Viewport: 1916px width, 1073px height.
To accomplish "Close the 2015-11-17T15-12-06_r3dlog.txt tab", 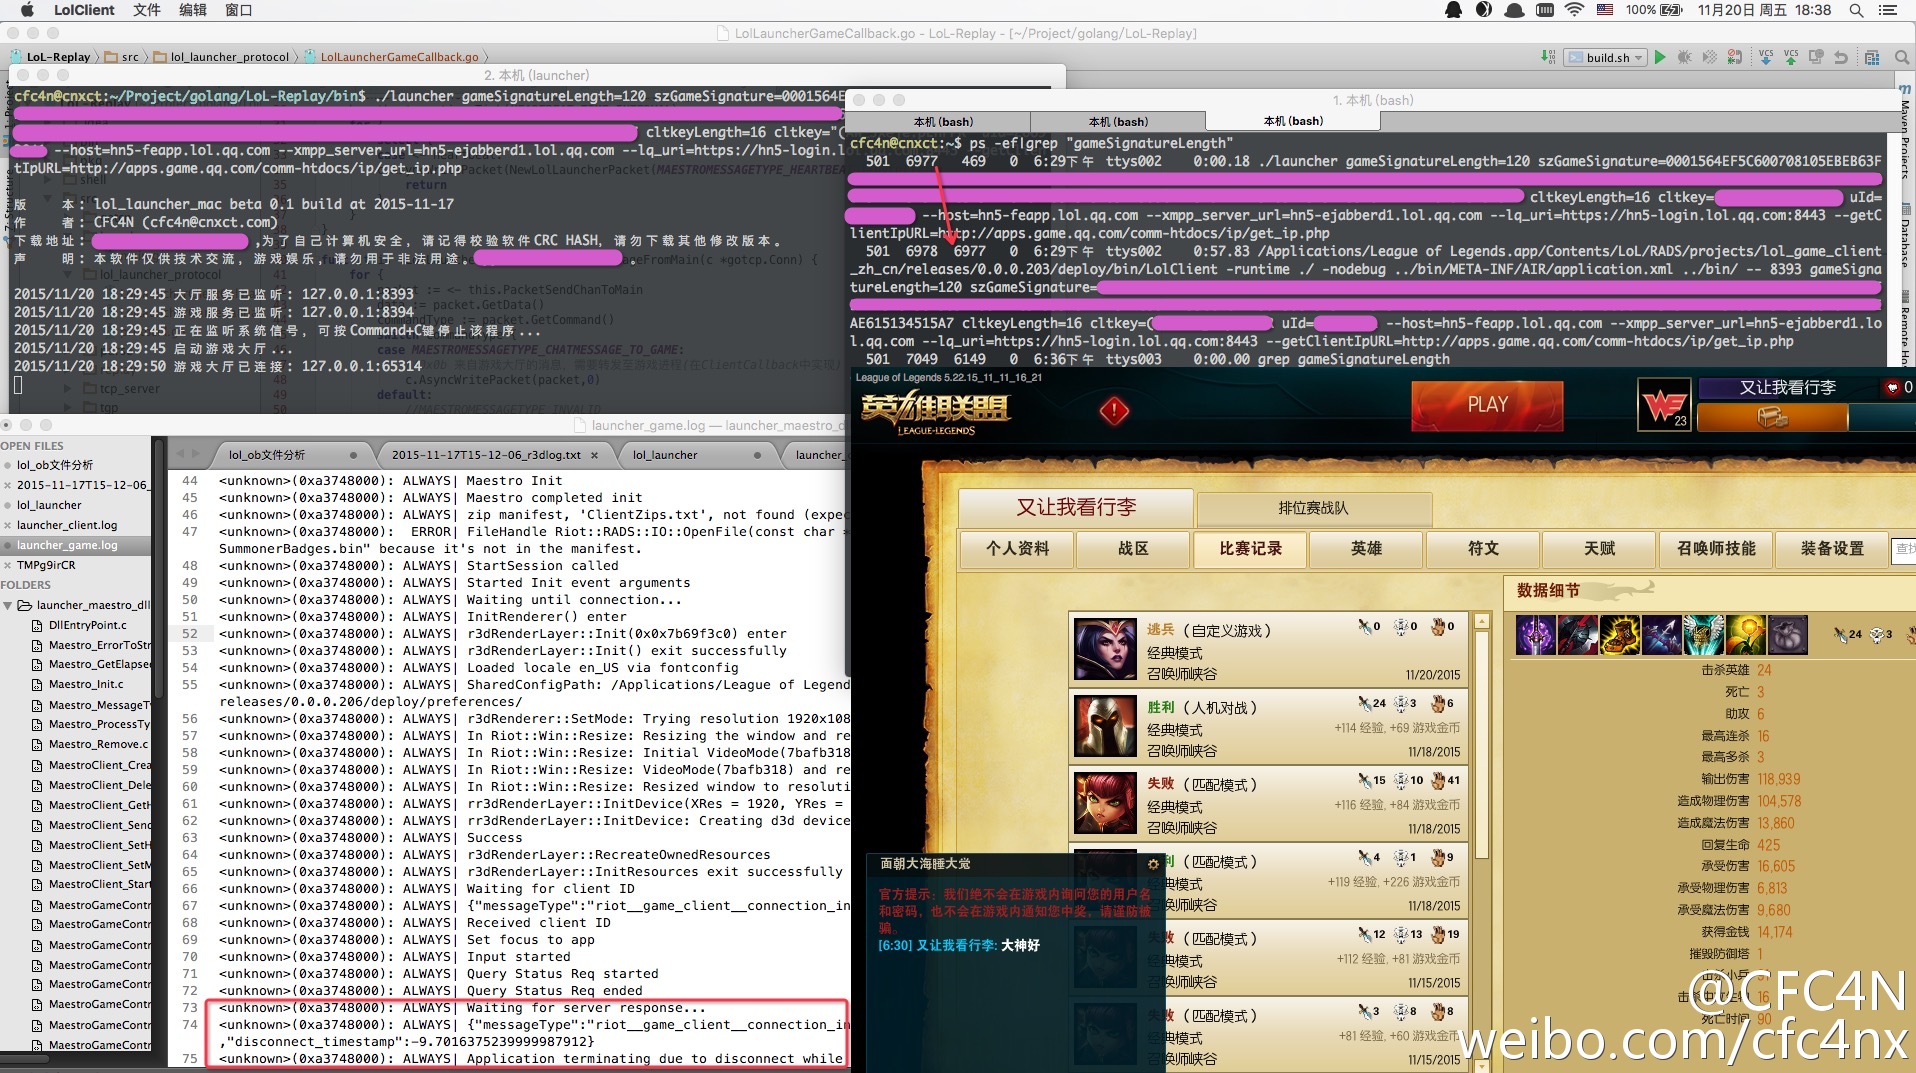I will 594,455.
